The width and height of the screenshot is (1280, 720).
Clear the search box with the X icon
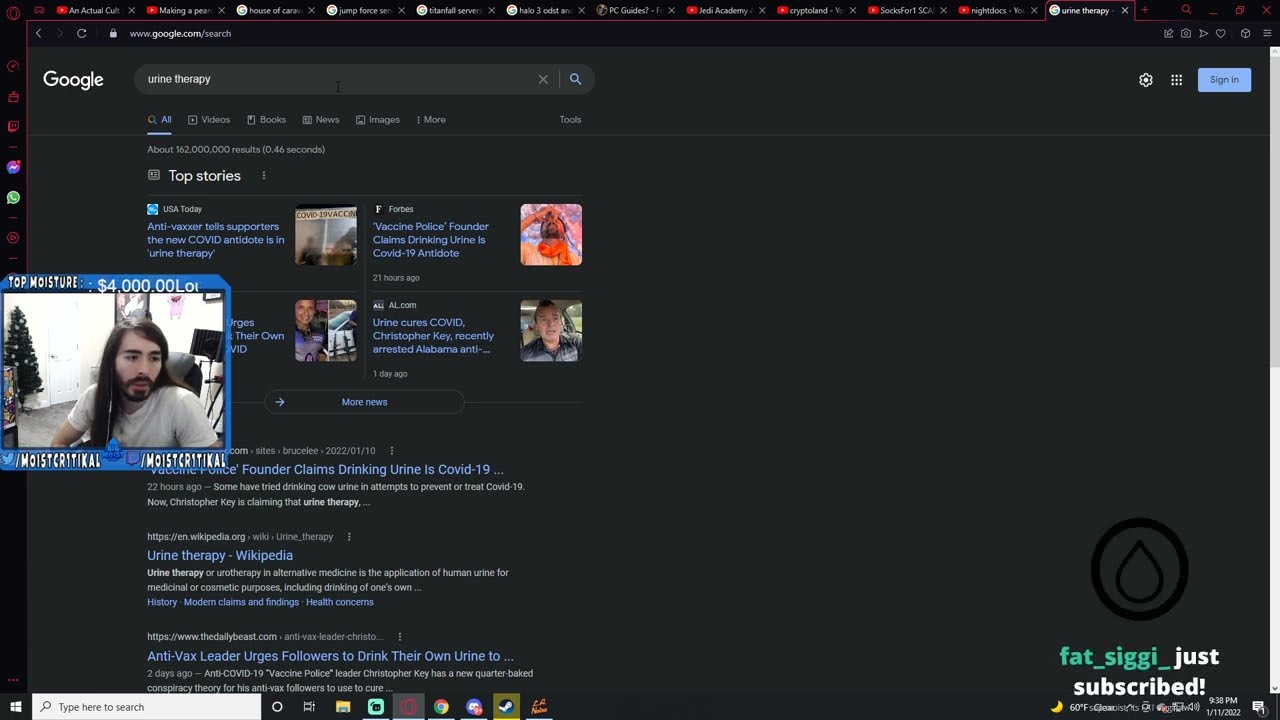(x=543, y=79)
